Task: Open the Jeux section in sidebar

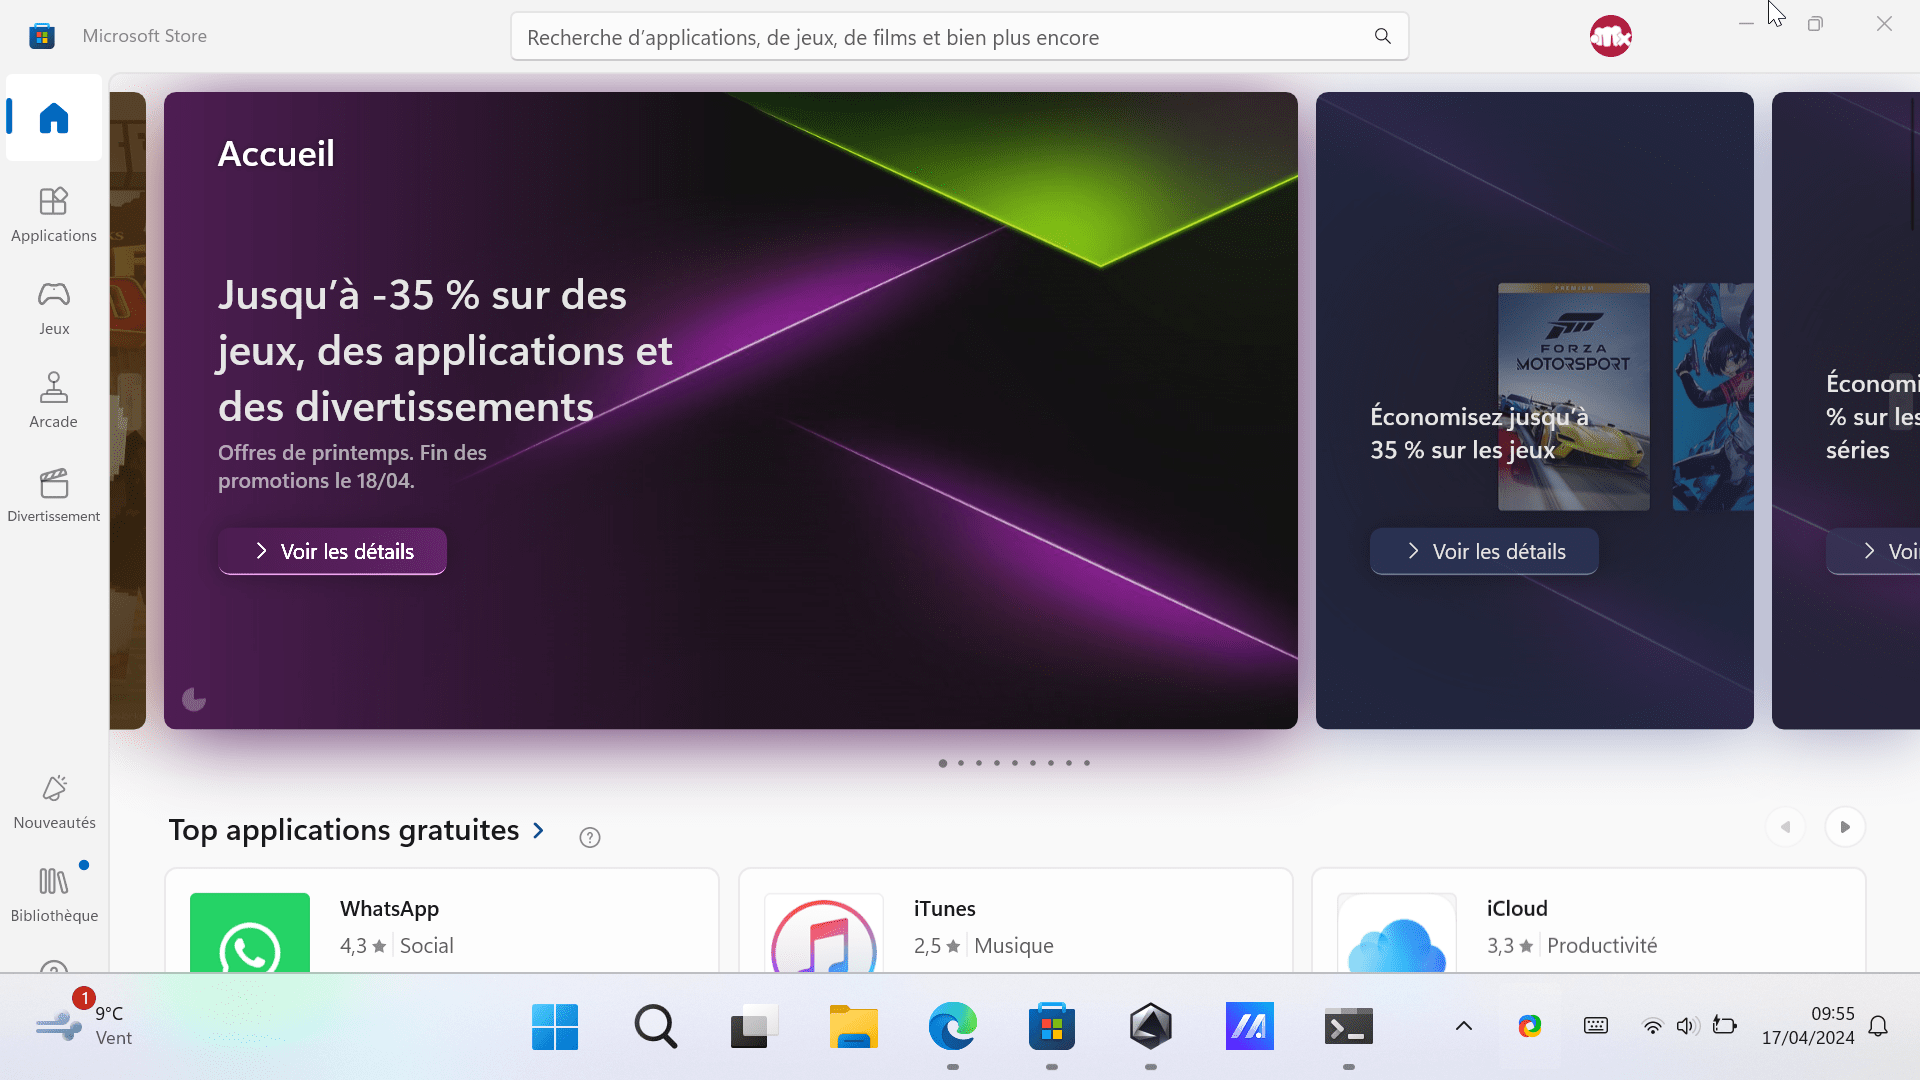Action: [54, 308]
